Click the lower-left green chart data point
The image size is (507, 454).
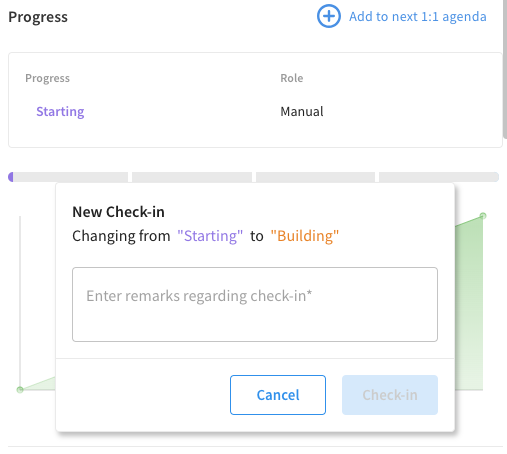[x=20, y=389]
